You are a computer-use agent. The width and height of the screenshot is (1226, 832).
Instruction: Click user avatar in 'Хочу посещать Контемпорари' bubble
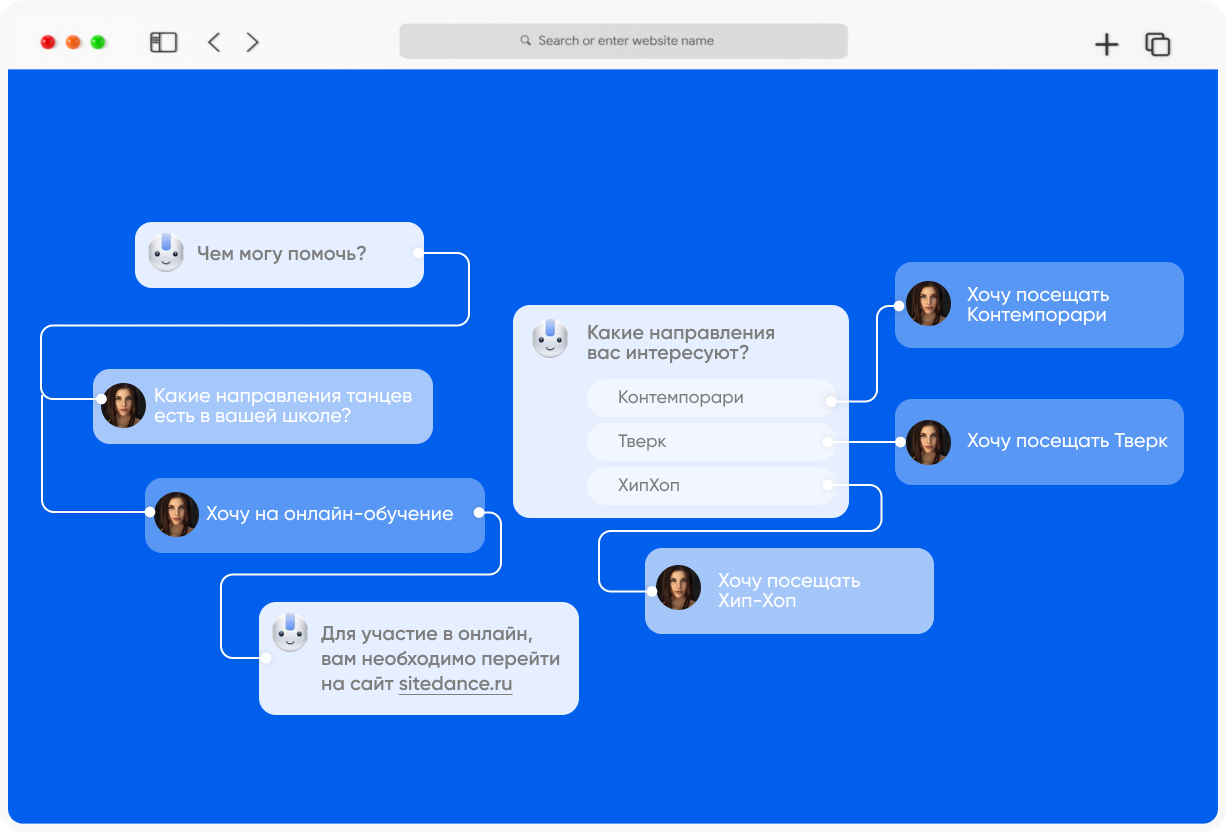point(928,303)
